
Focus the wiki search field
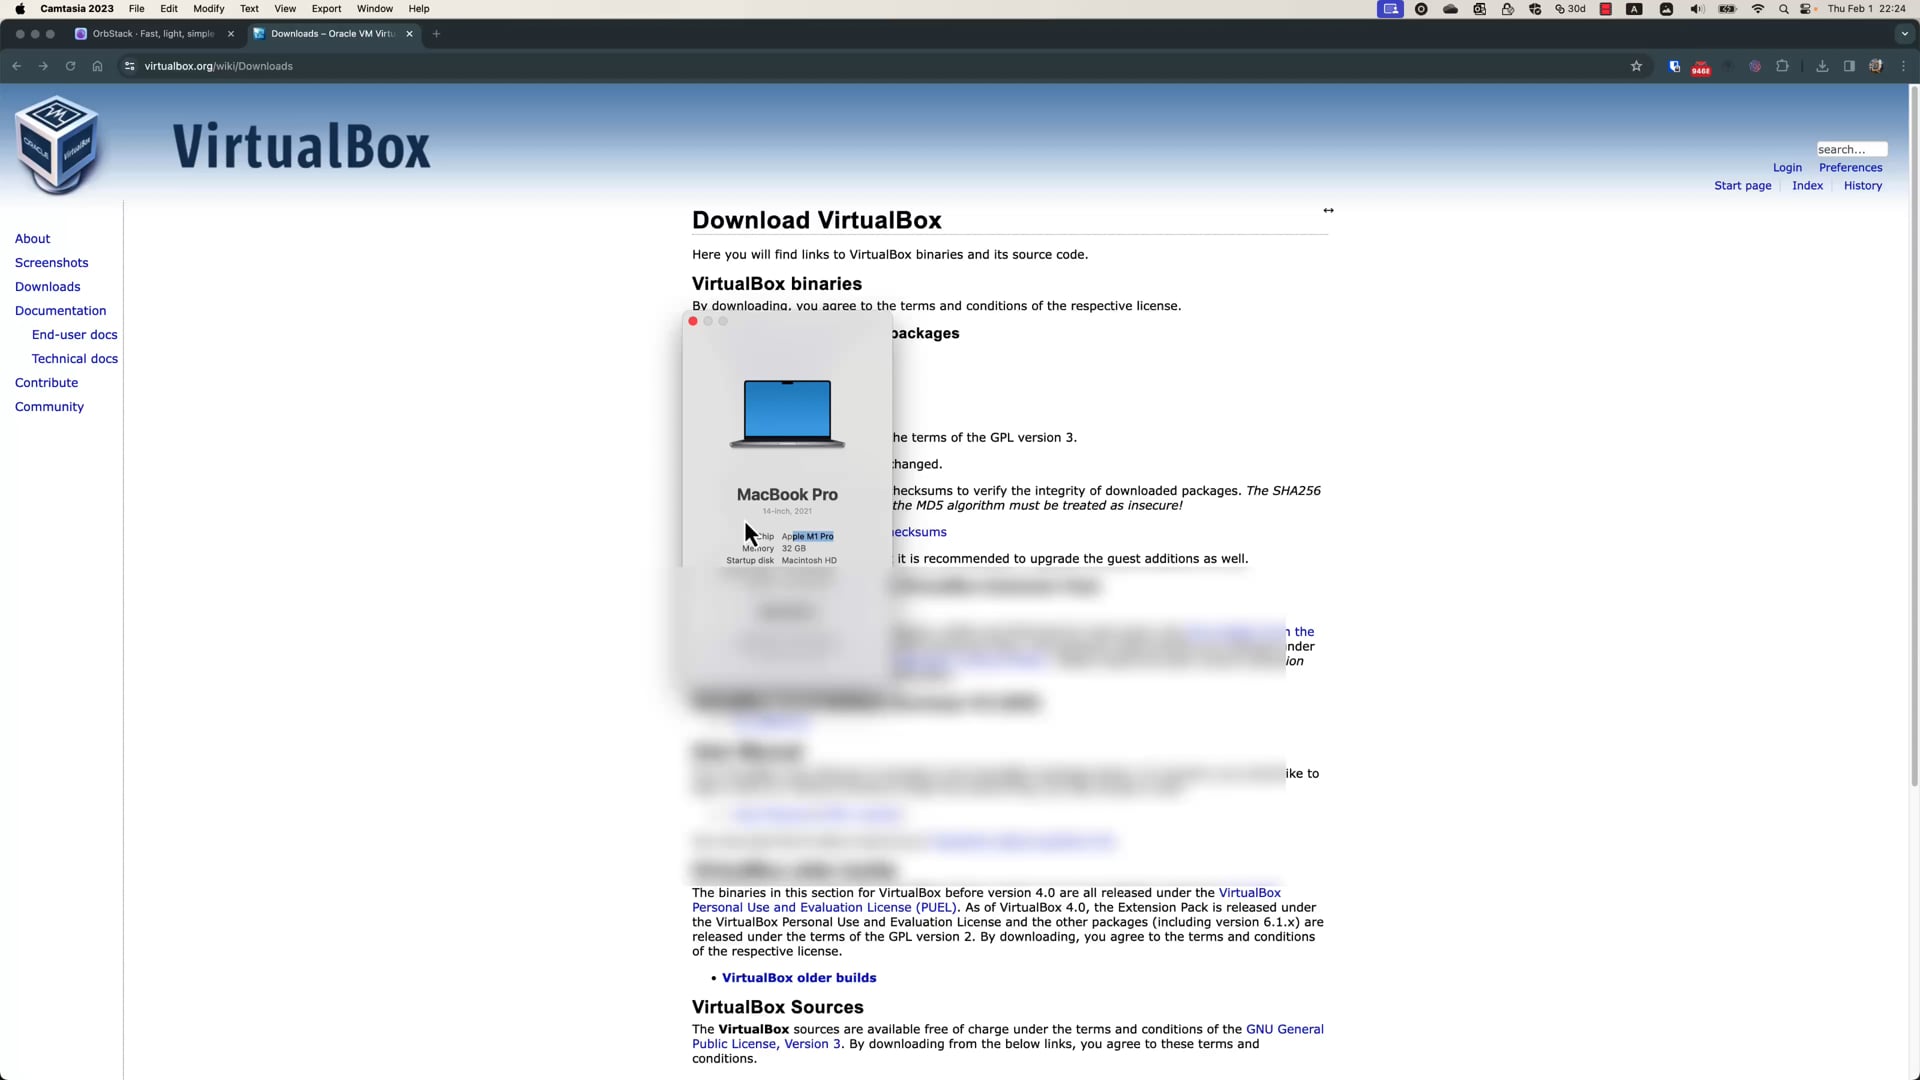(1851, 149)
